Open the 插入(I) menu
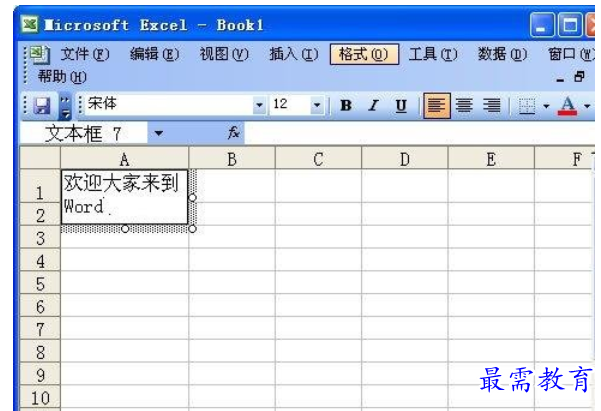601x411 pixels. tap(294, 54)
